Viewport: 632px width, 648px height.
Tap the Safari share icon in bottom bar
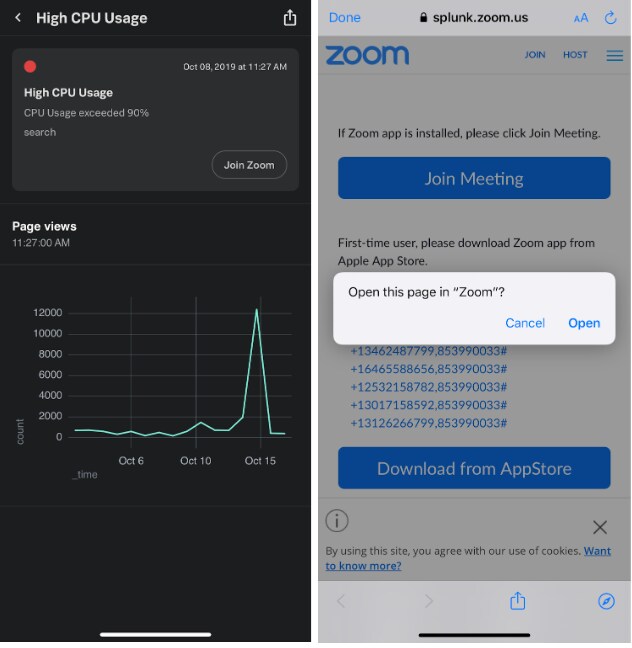(x=518, y=601)
